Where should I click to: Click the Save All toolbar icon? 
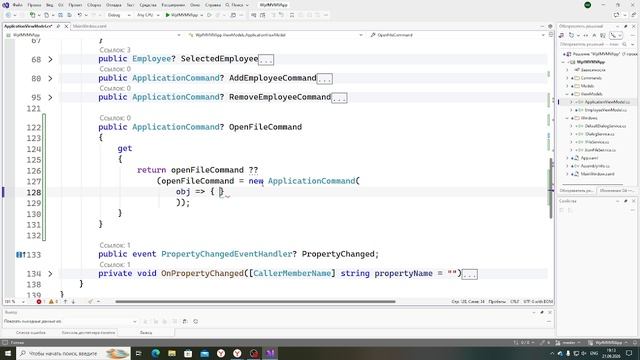point(69,15)
